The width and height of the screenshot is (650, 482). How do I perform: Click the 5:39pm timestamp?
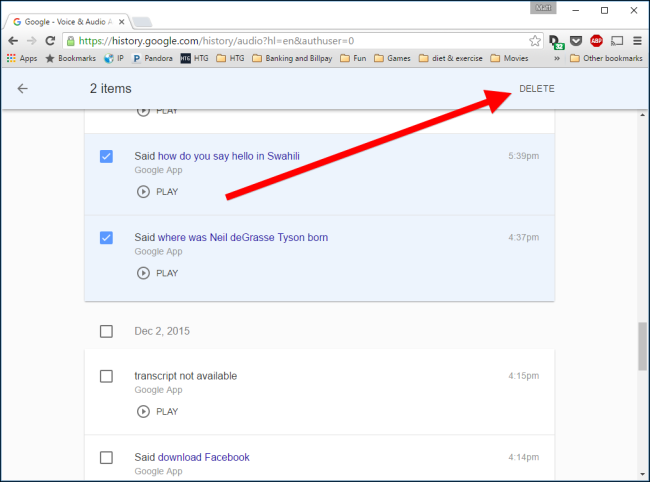point(524,156)
